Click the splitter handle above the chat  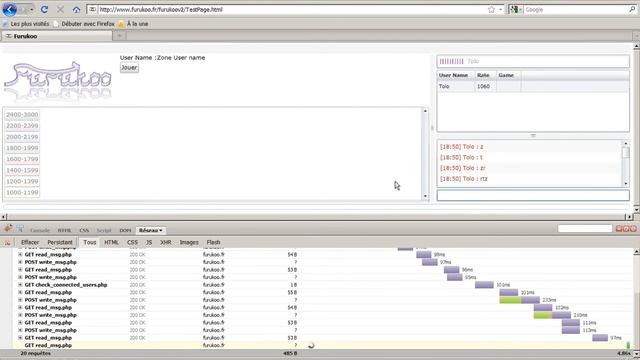coord(533,136)
